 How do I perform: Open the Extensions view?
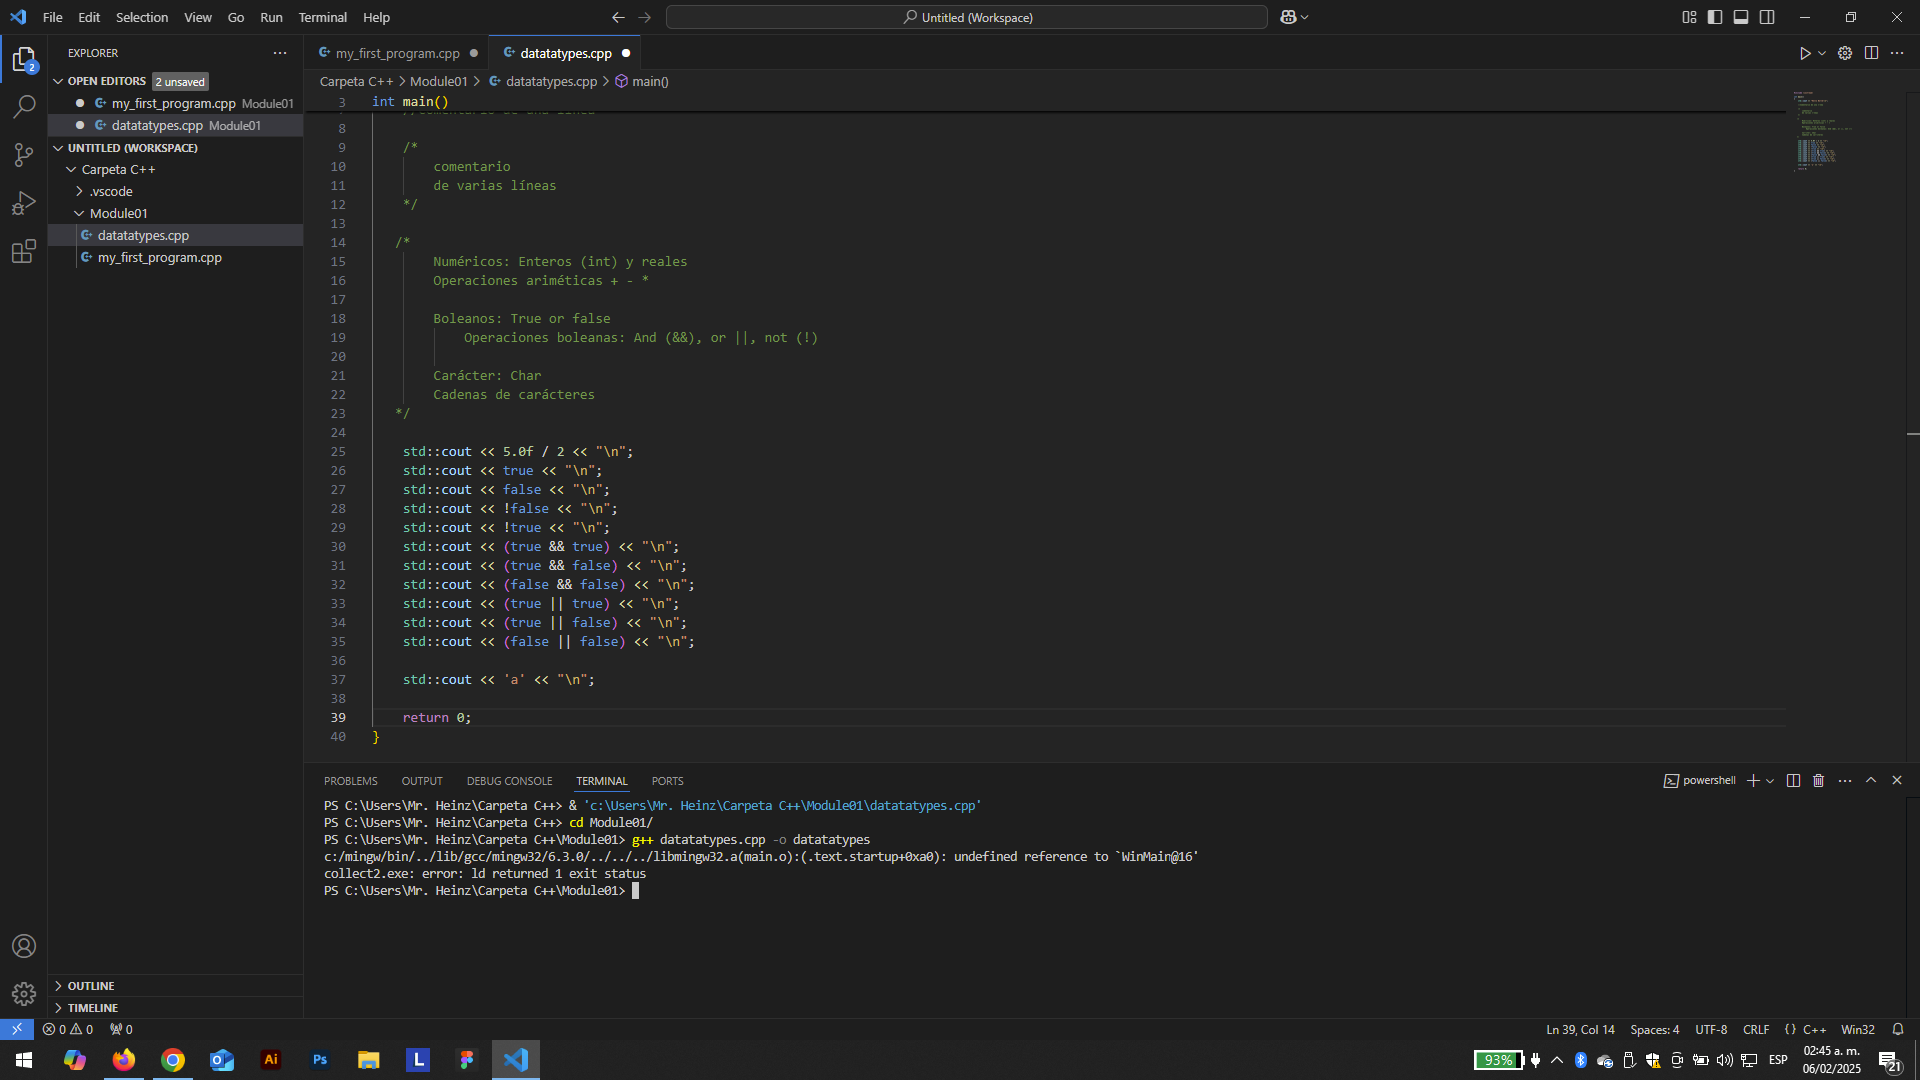(x=24, y=252)
